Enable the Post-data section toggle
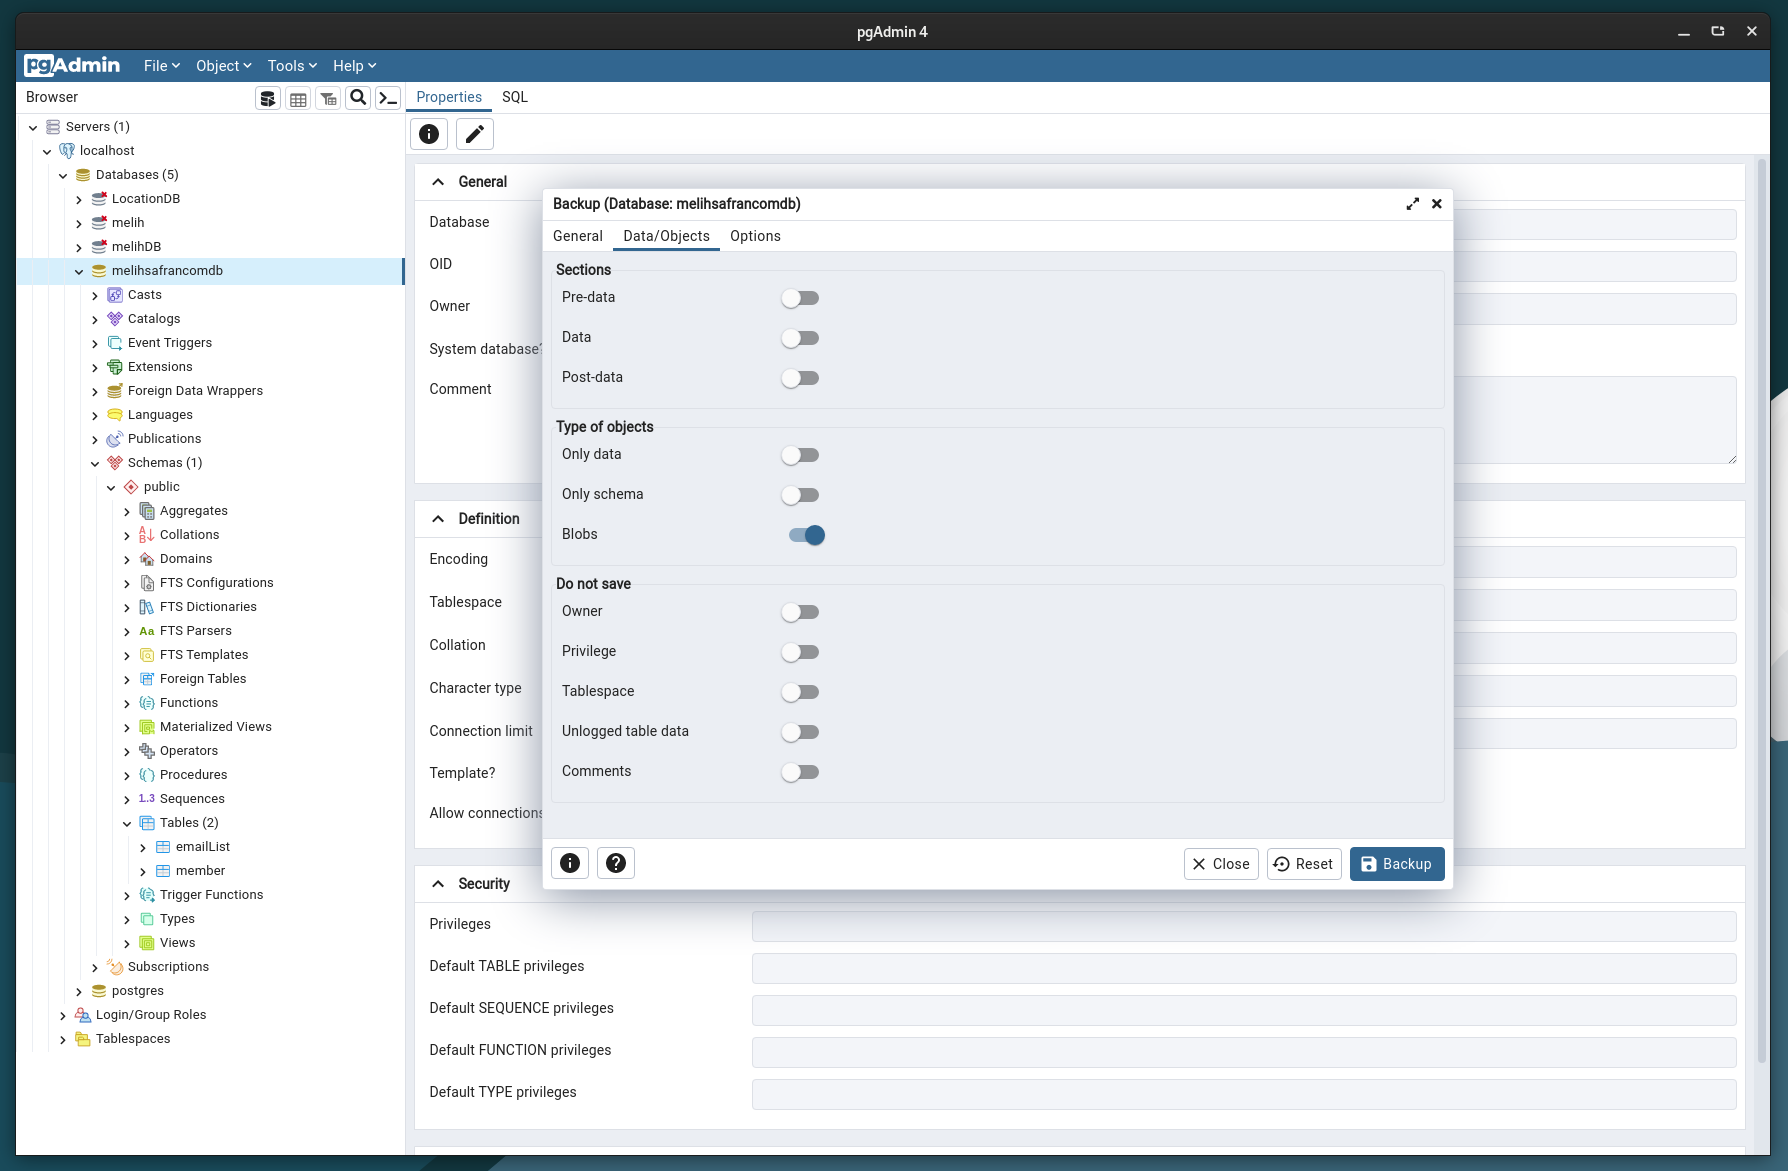This screenshot has height=1171, width=1788. click(800, 378)
